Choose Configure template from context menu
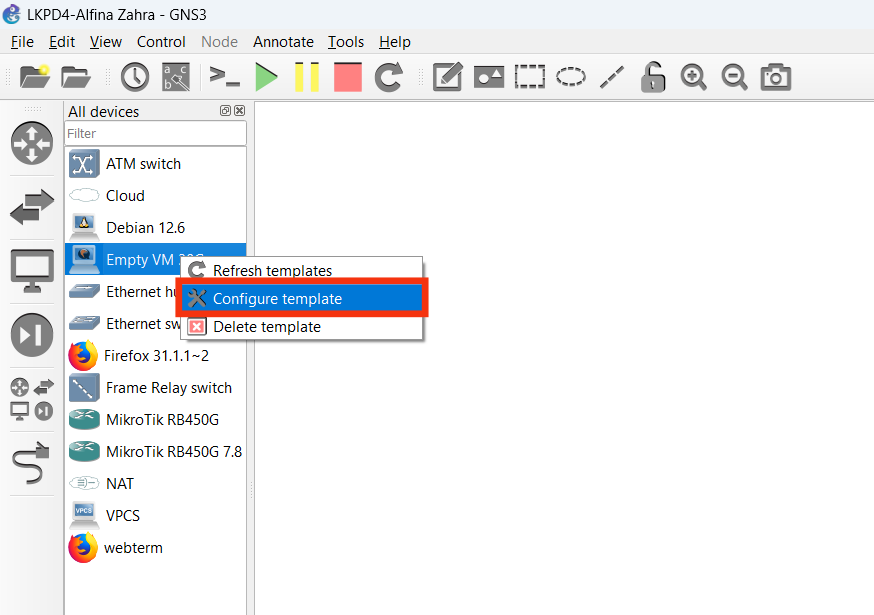The width and height of the screenshot is (874, 615). point(277,299)
